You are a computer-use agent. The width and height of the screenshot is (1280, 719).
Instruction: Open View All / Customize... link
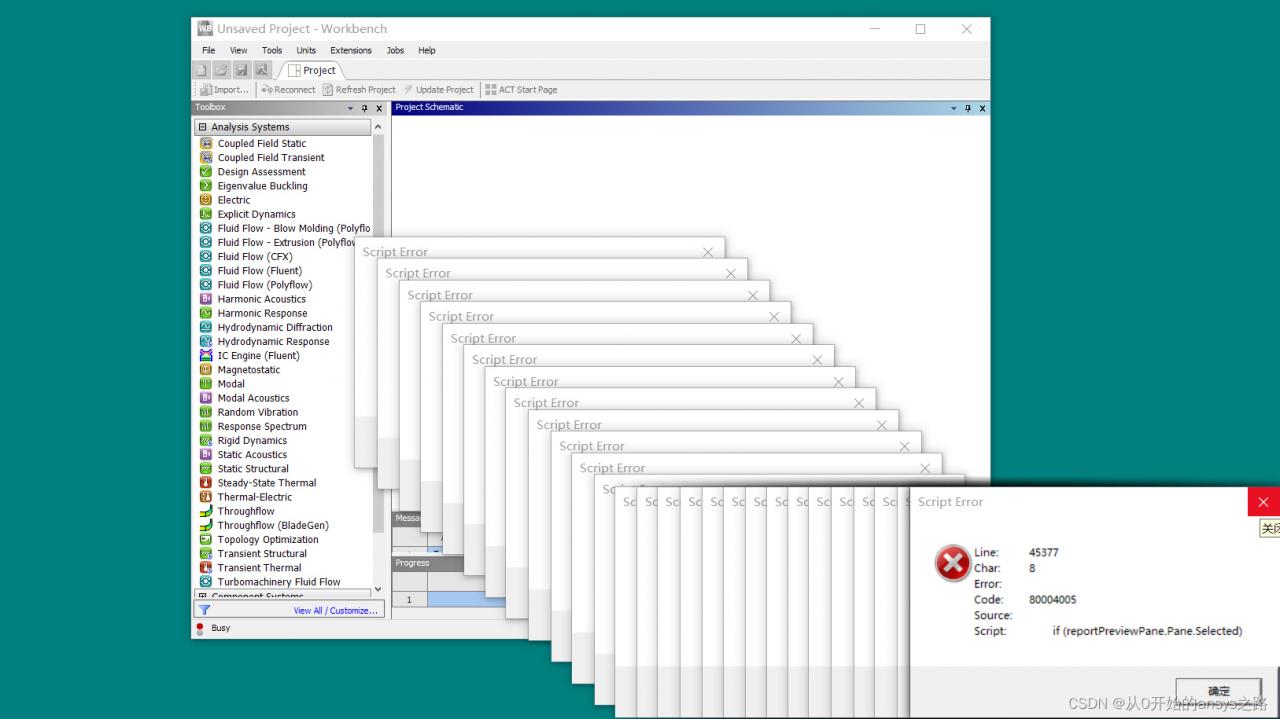click(336, 610)
